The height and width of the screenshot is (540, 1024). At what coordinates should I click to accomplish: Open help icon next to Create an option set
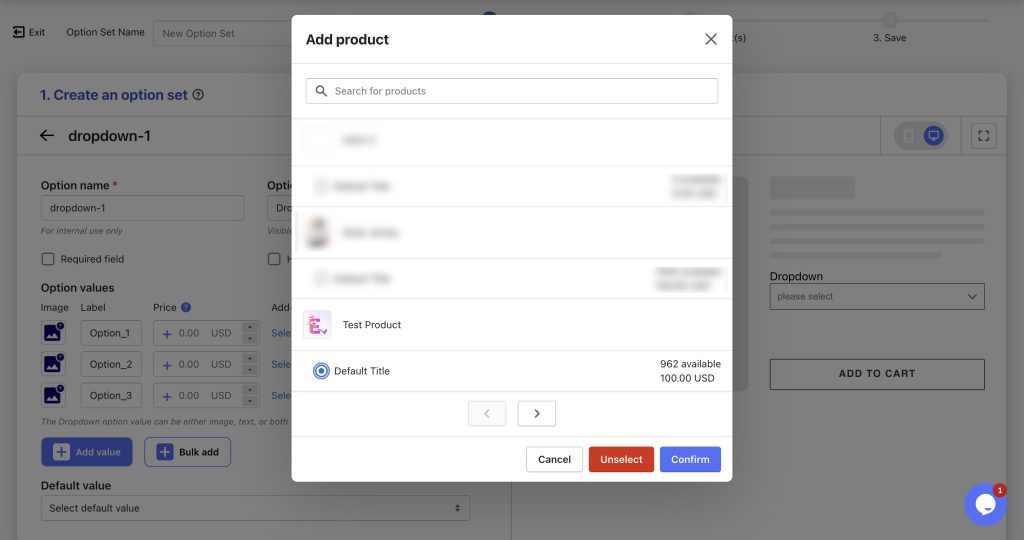(198, 95)
